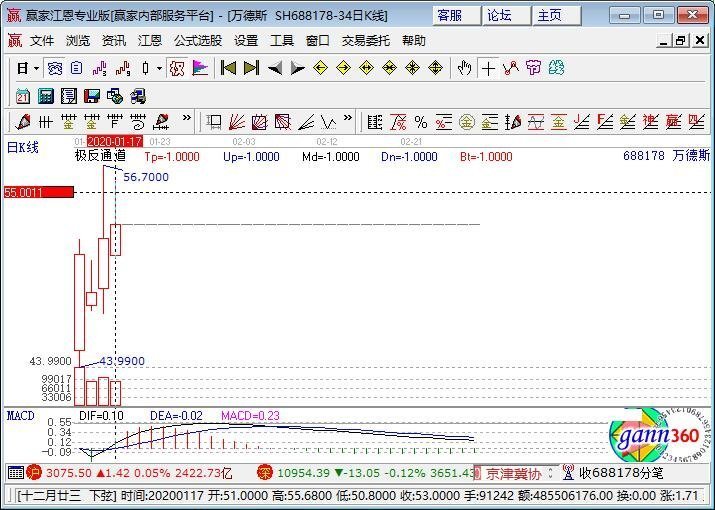Open the 公式选股 menu

click(198, 41)
